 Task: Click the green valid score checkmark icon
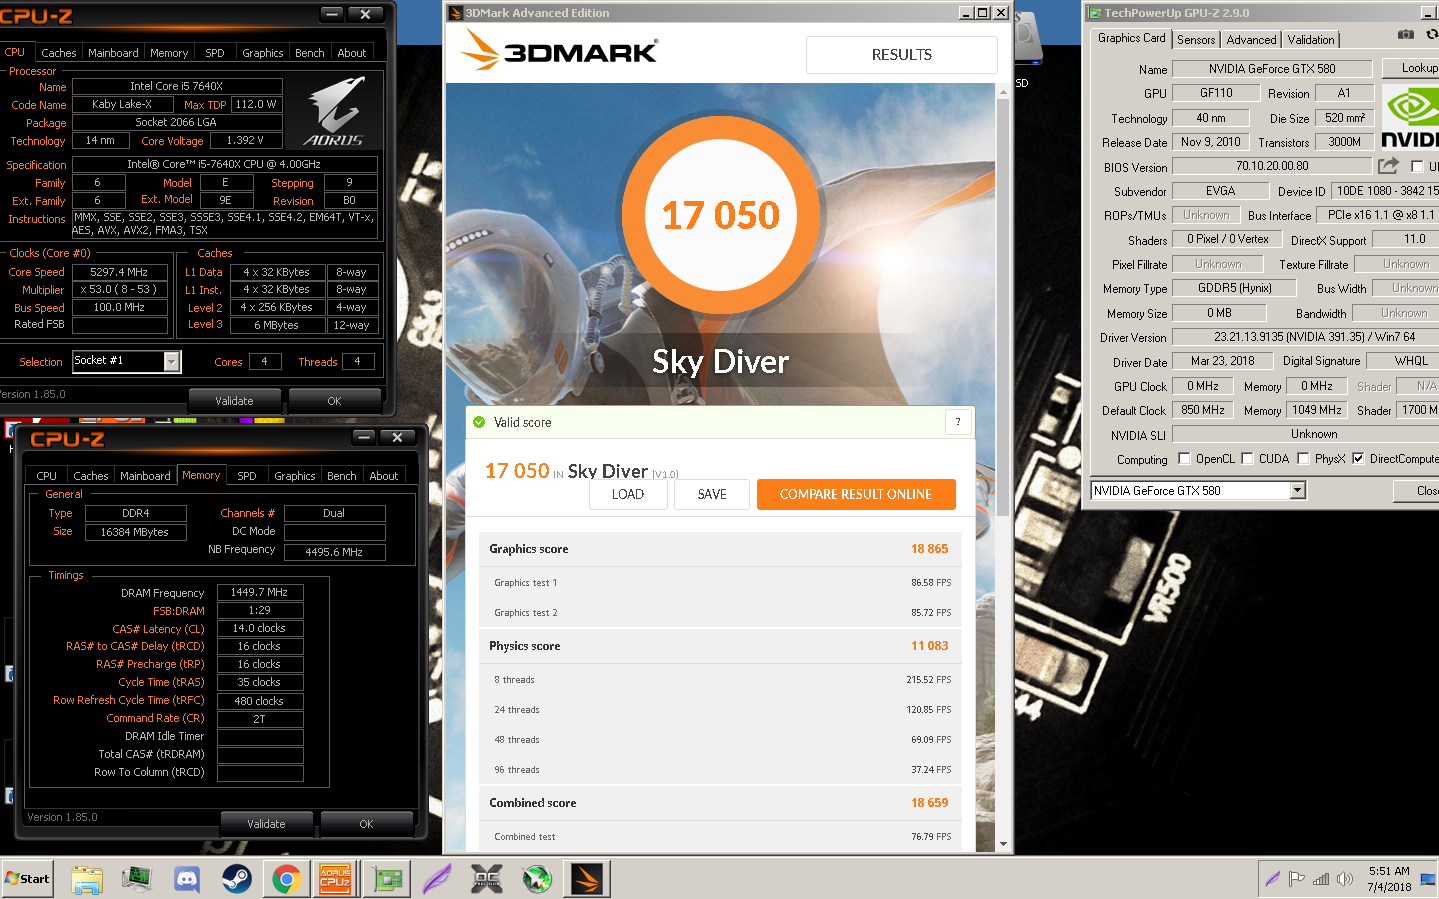coord(479,422)
